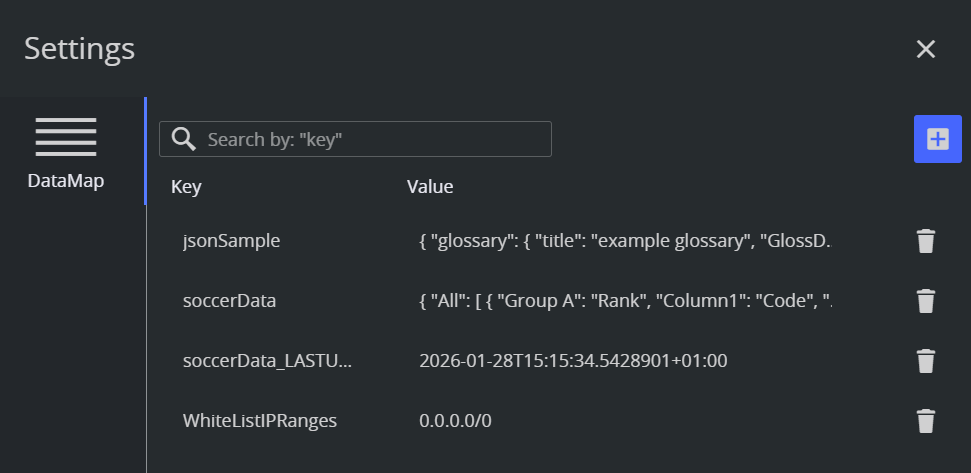This screenshot has height=473, width=971.
Task: Delete the jsonSample entry
Action: point(926,241)
